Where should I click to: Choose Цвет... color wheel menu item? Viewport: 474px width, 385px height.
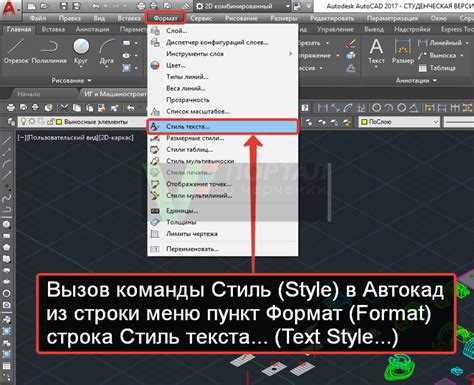222,65
